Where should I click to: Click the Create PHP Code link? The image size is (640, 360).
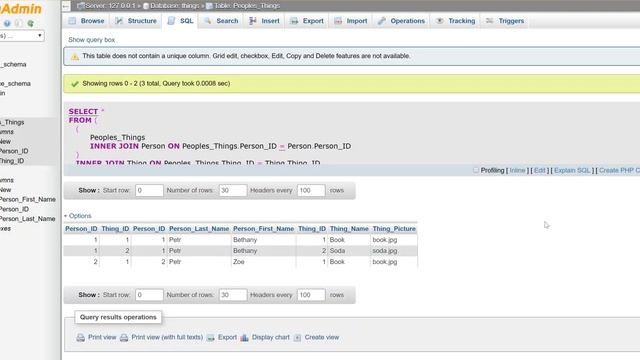coord(619,171)
